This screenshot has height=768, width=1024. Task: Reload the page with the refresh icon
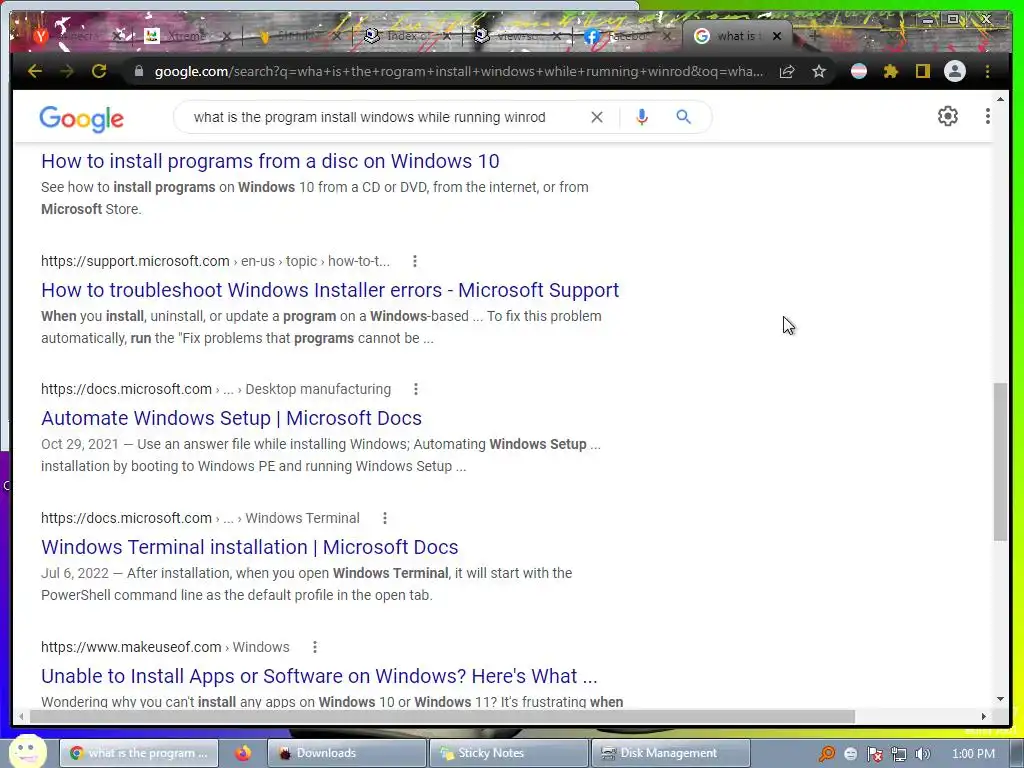[x=99, y=71]
